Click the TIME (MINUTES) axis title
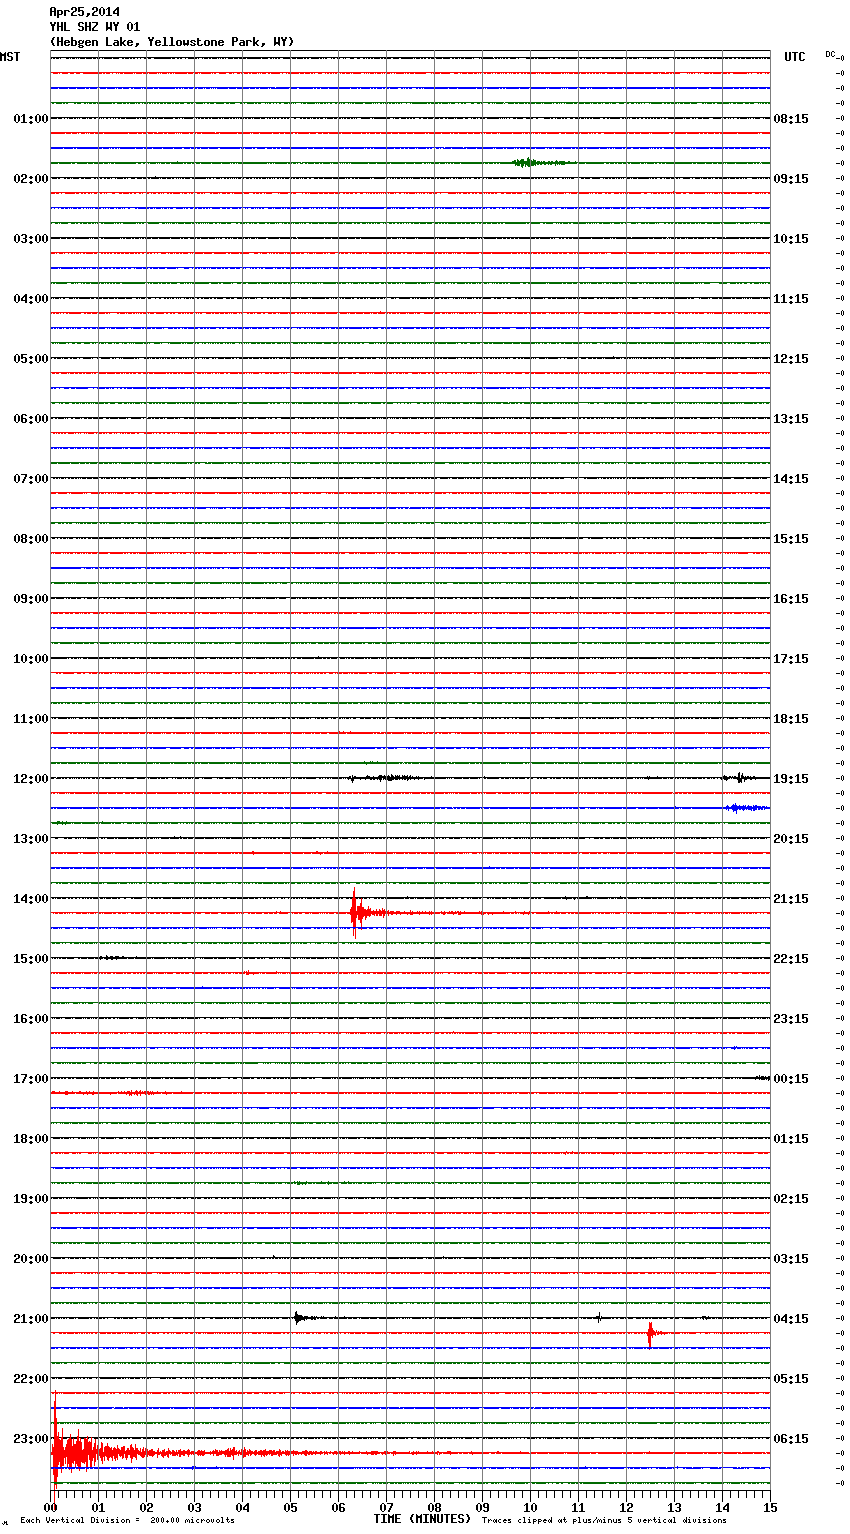 422,1519
